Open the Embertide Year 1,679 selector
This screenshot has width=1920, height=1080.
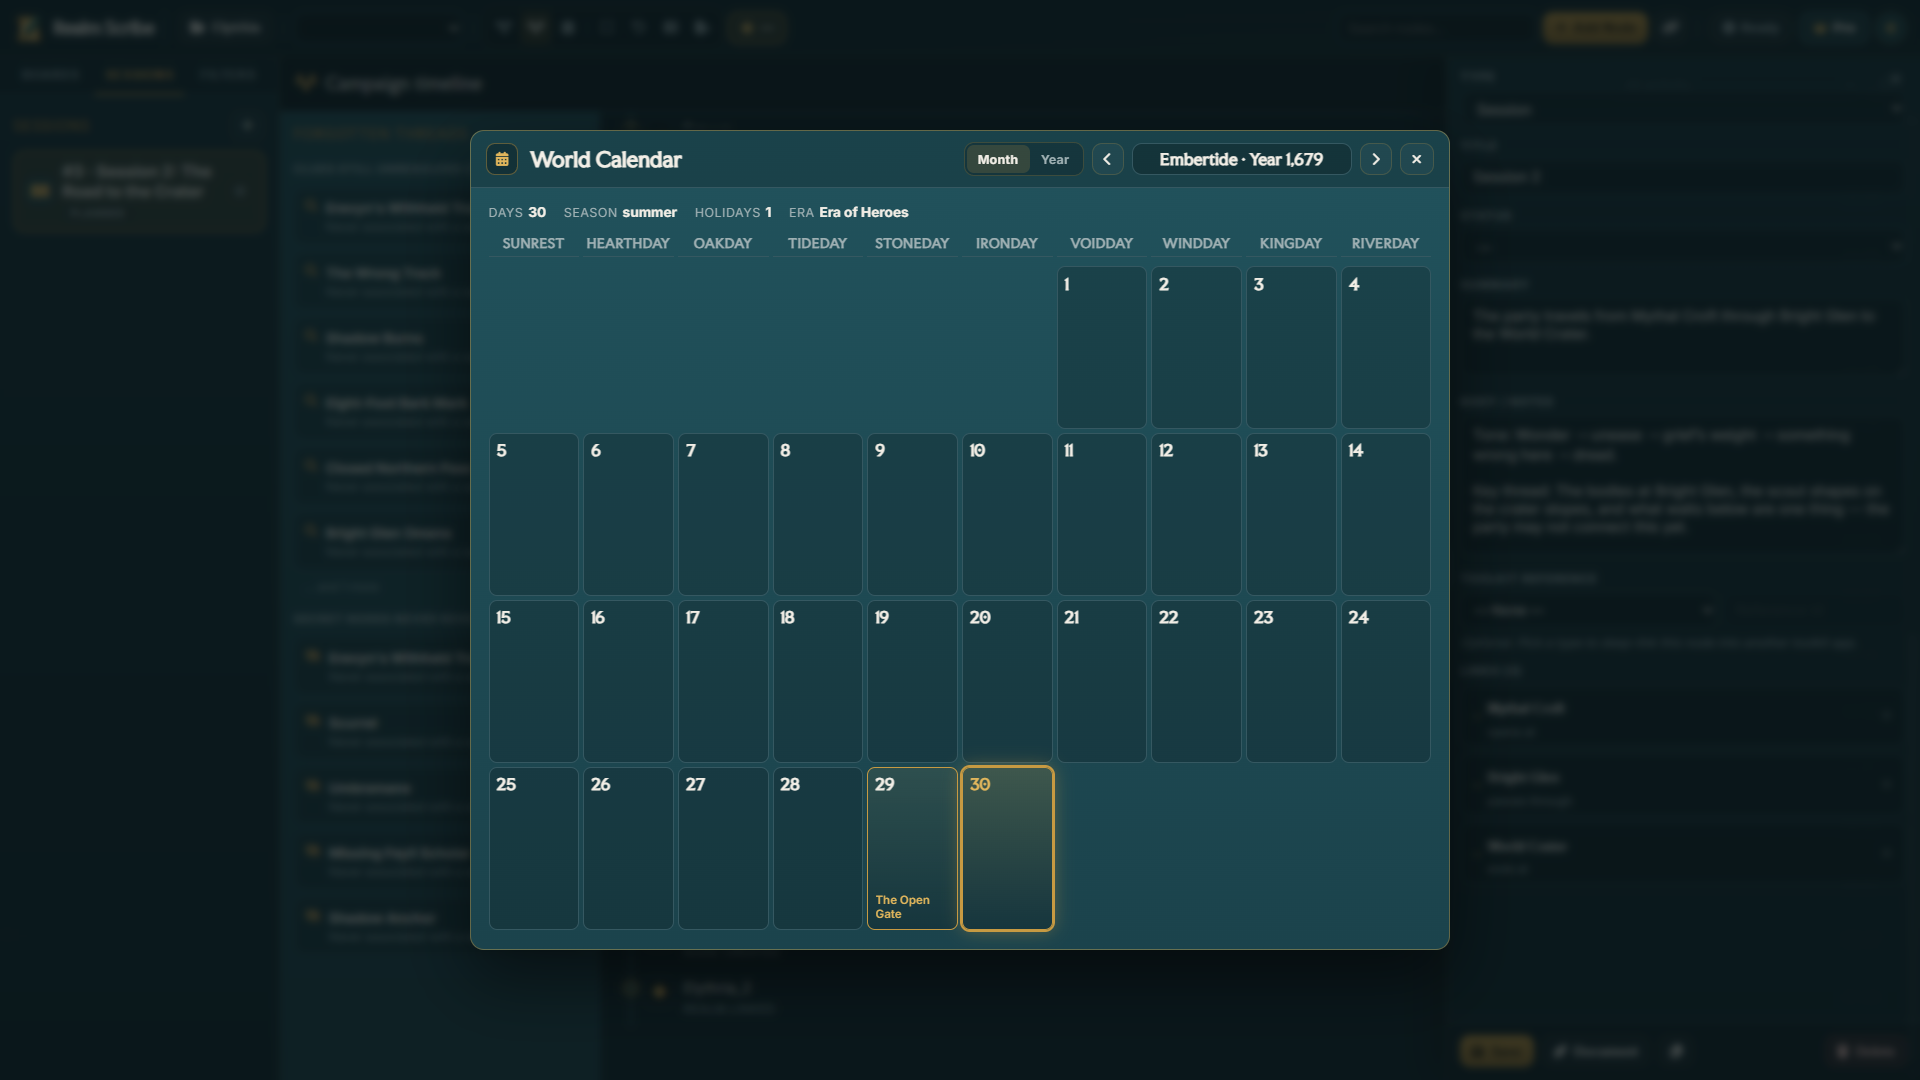click(1240, 159)
